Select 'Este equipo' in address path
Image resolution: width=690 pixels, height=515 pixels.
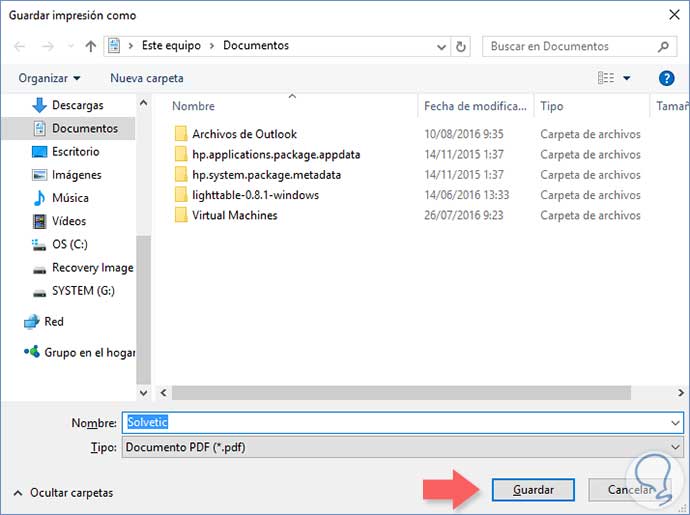171,46
